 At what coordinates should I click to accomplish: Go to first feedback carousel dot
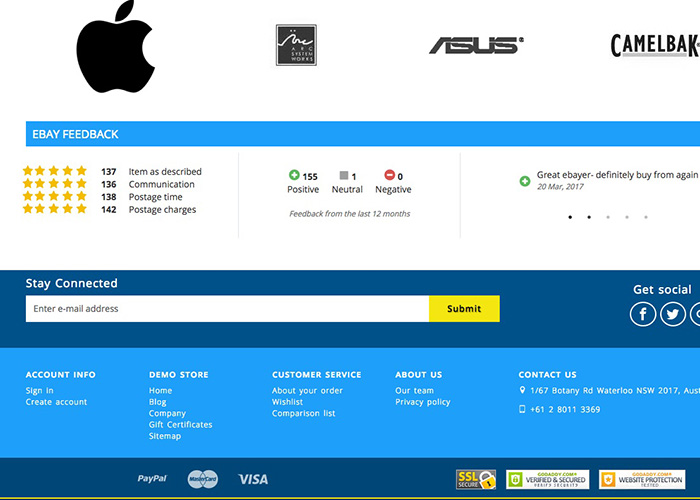[x=570, y=217]
